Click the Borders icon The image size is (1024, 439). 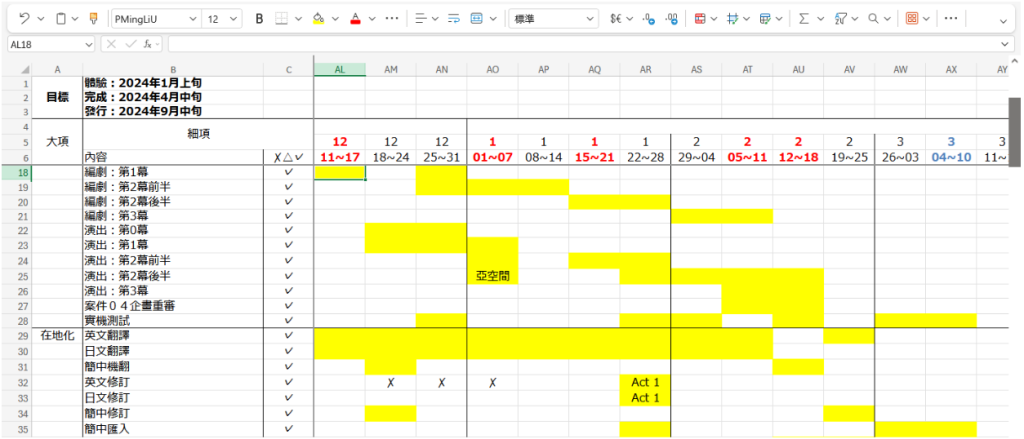click(282, 18)
